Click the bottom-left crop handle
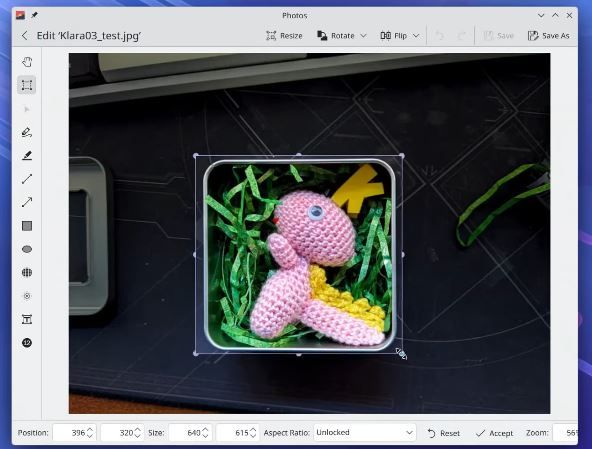592x449 pixels. click(195, 353)
